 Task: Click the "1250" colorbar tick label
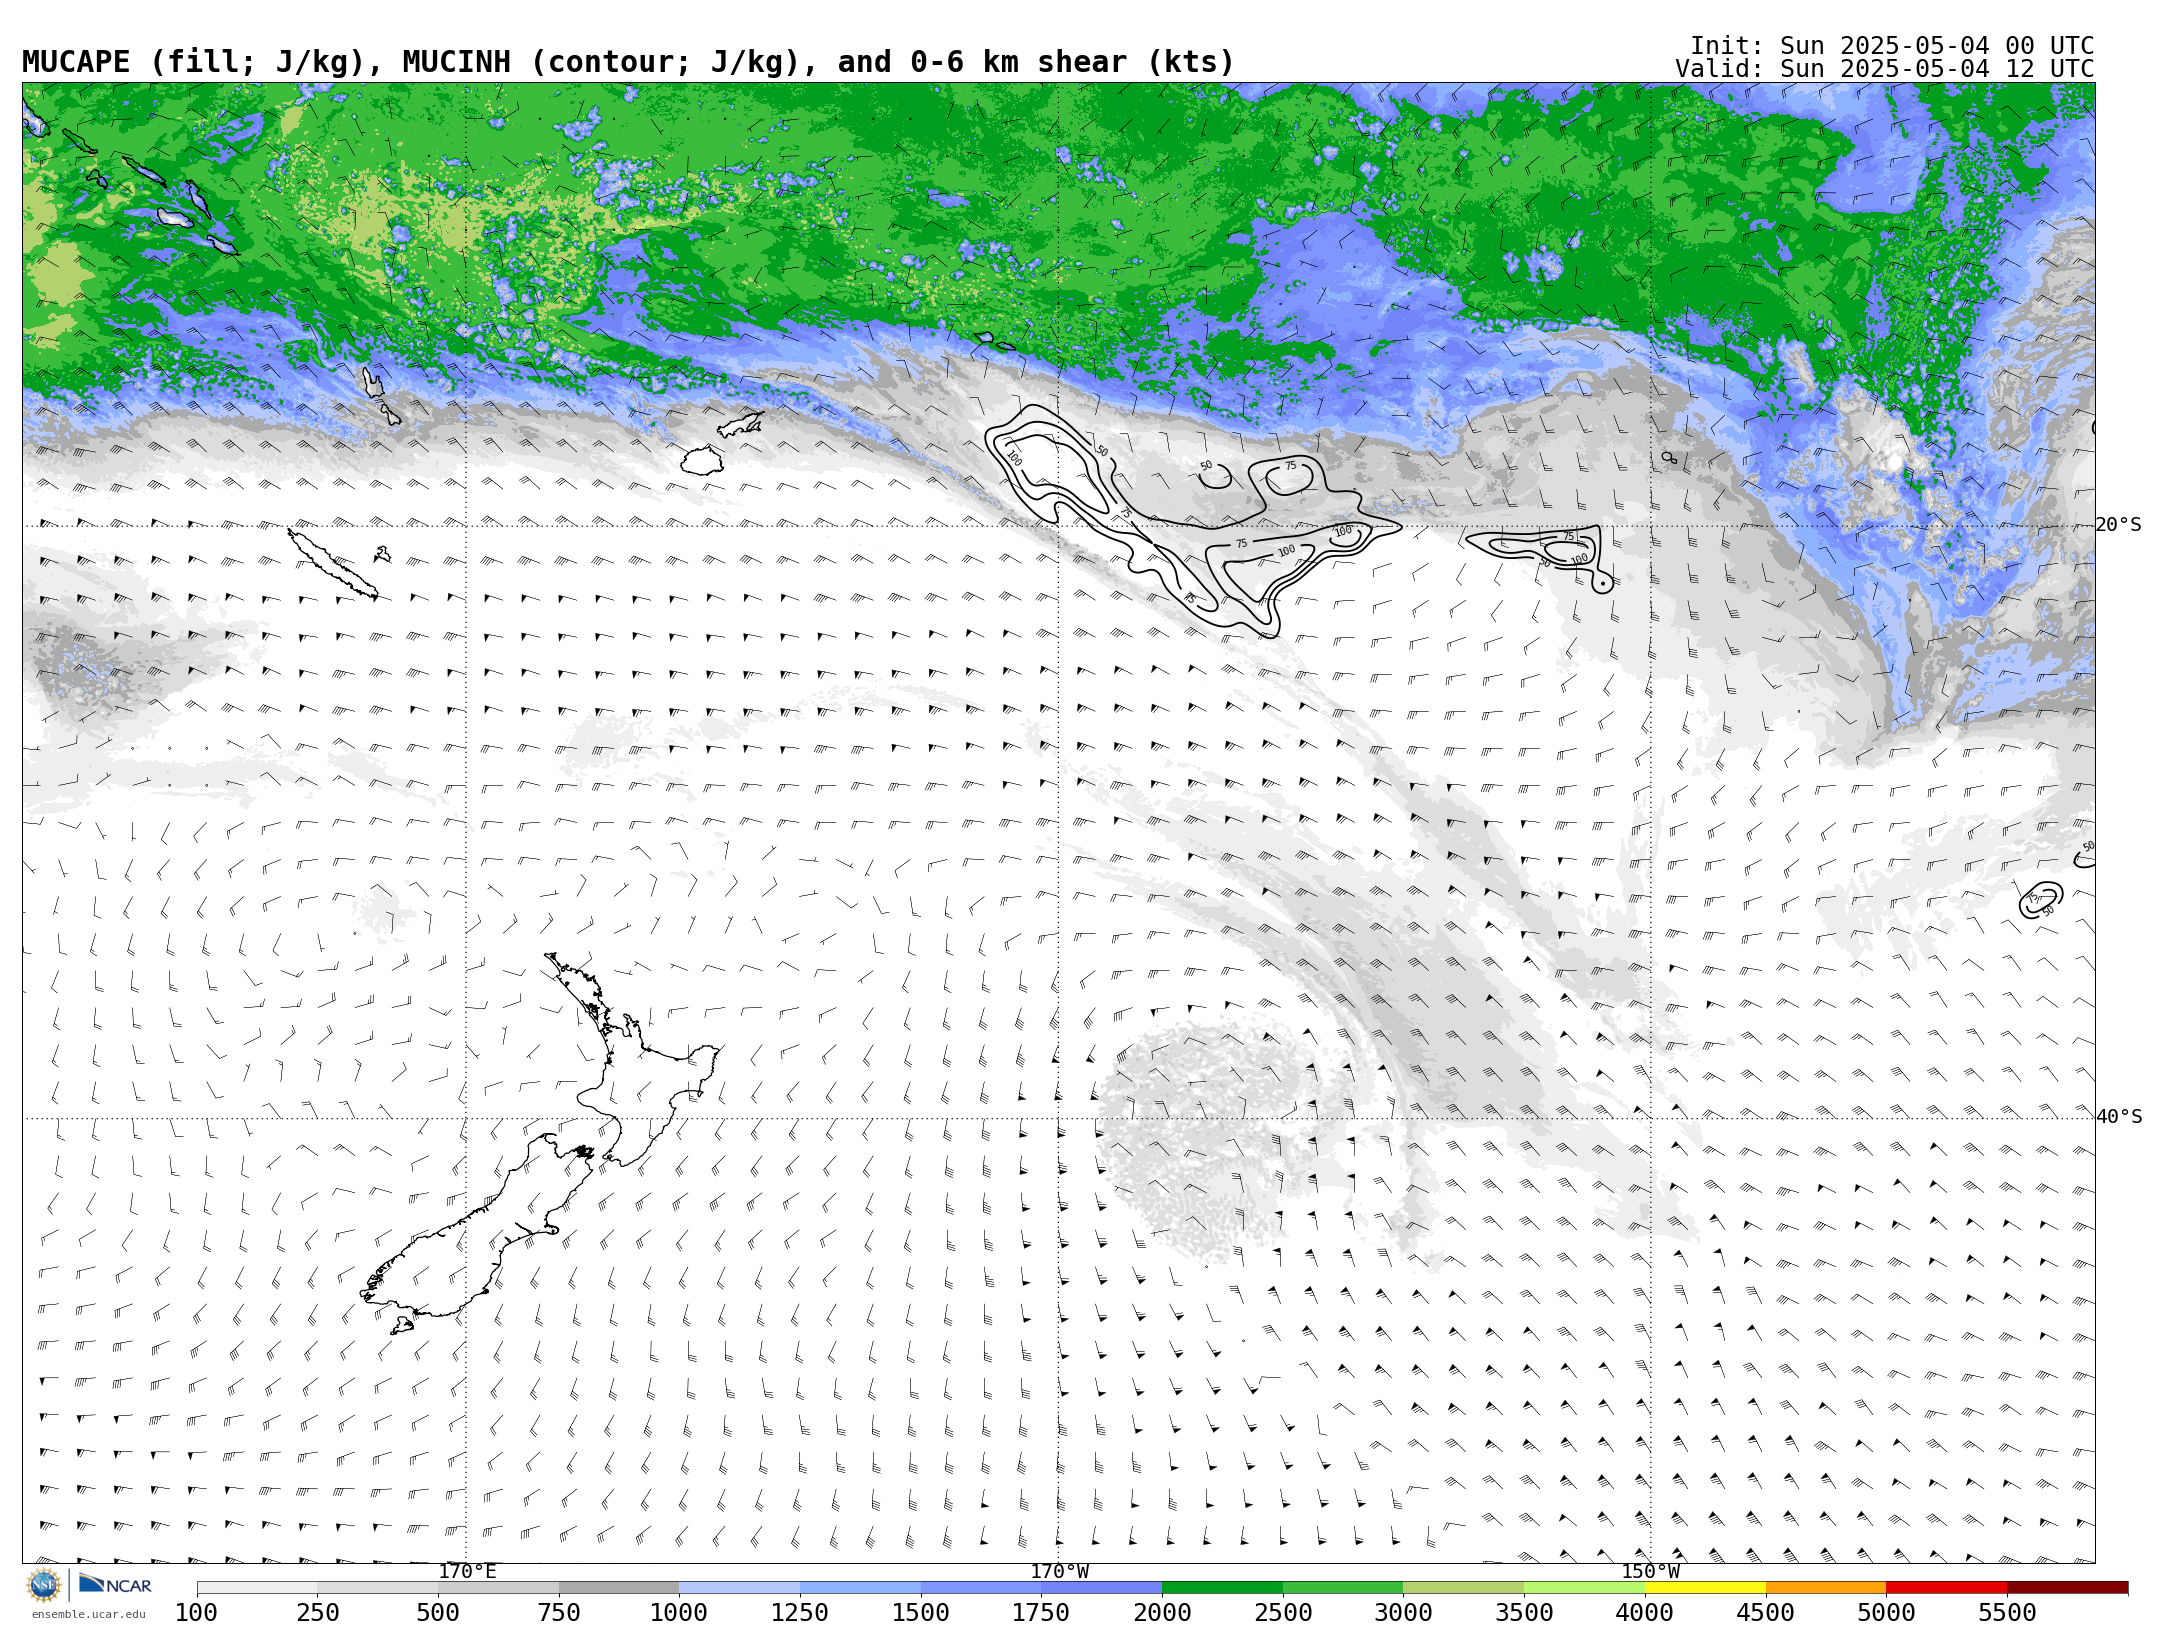pos(800,1613)
